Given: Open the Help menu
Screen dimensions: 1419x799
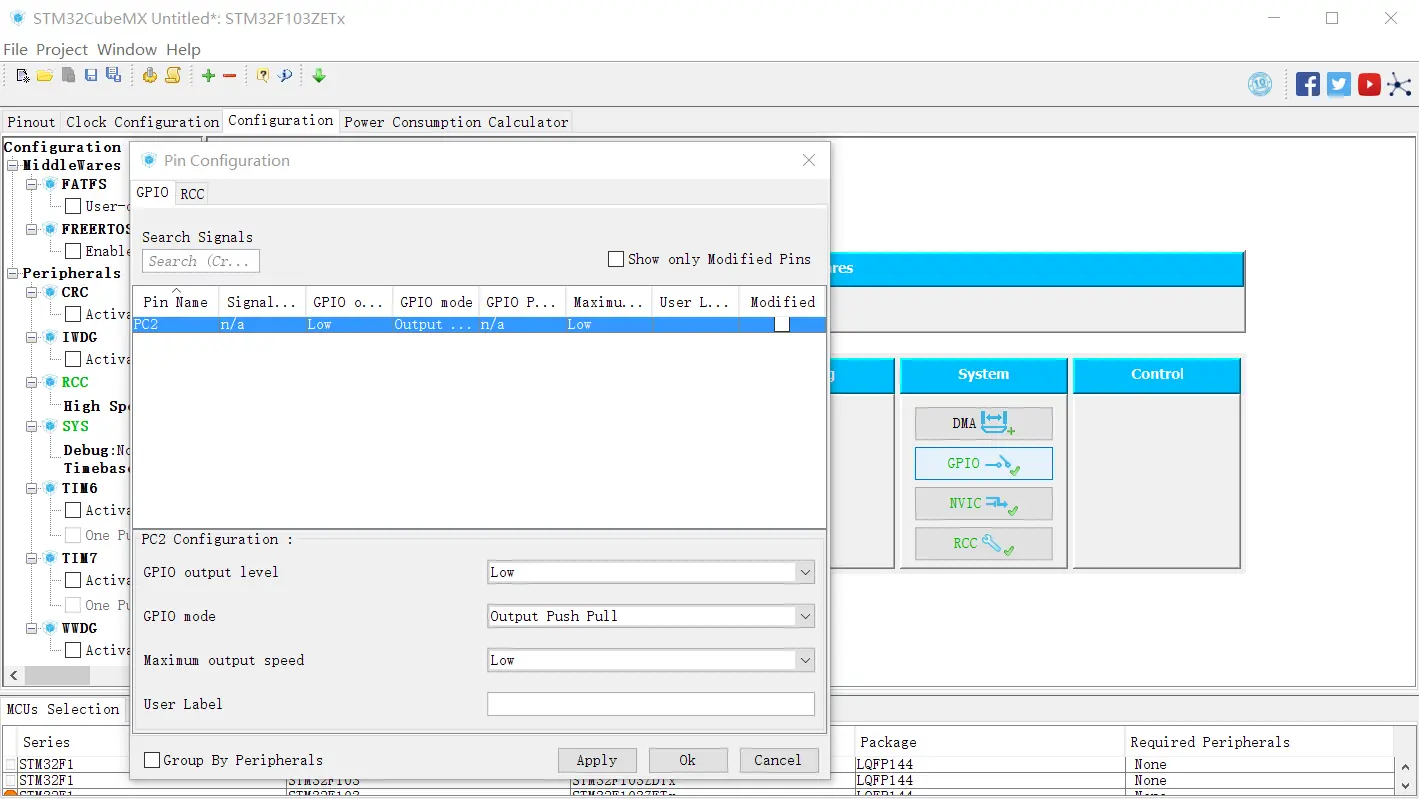Looking at the screenshot, I should click(183, 49).
